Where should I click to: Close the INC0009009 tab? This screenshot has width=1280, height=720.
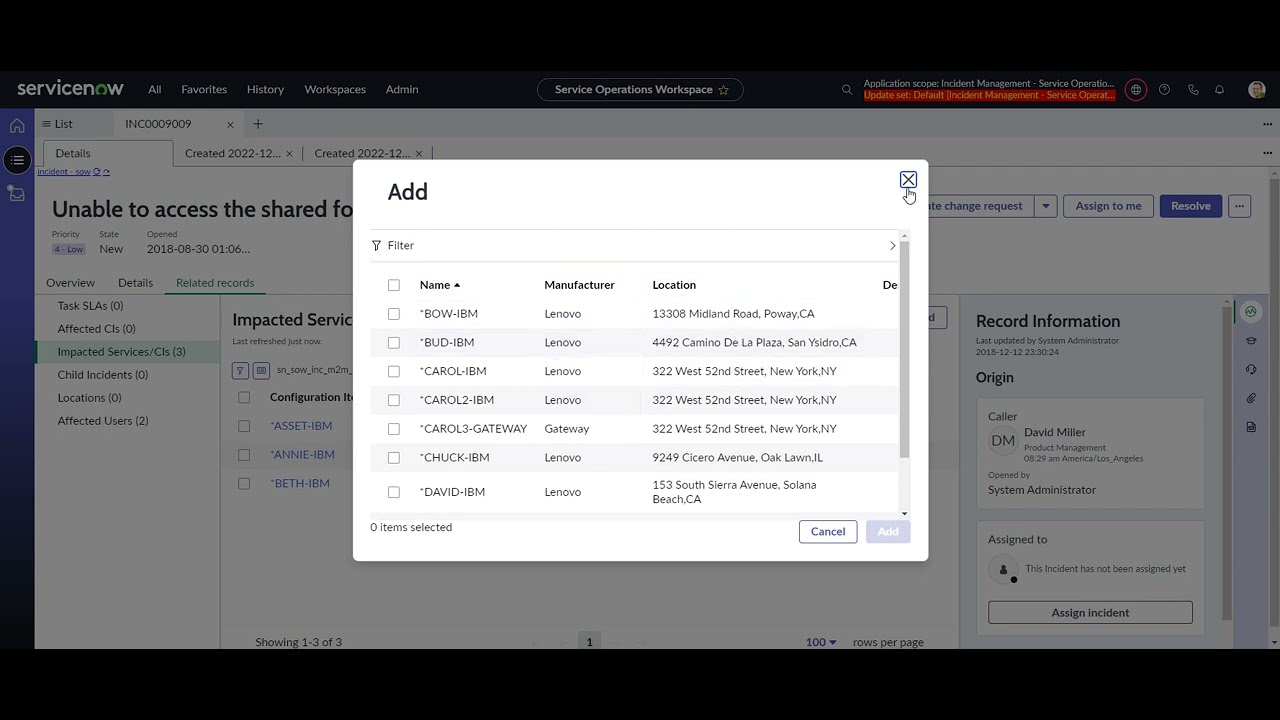coord(230,125)
